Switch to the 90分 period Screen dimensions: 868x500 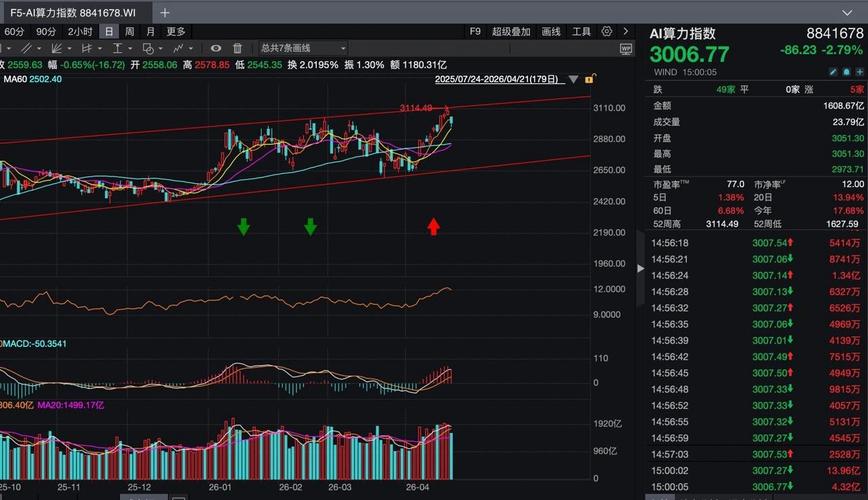coord(46,32)
